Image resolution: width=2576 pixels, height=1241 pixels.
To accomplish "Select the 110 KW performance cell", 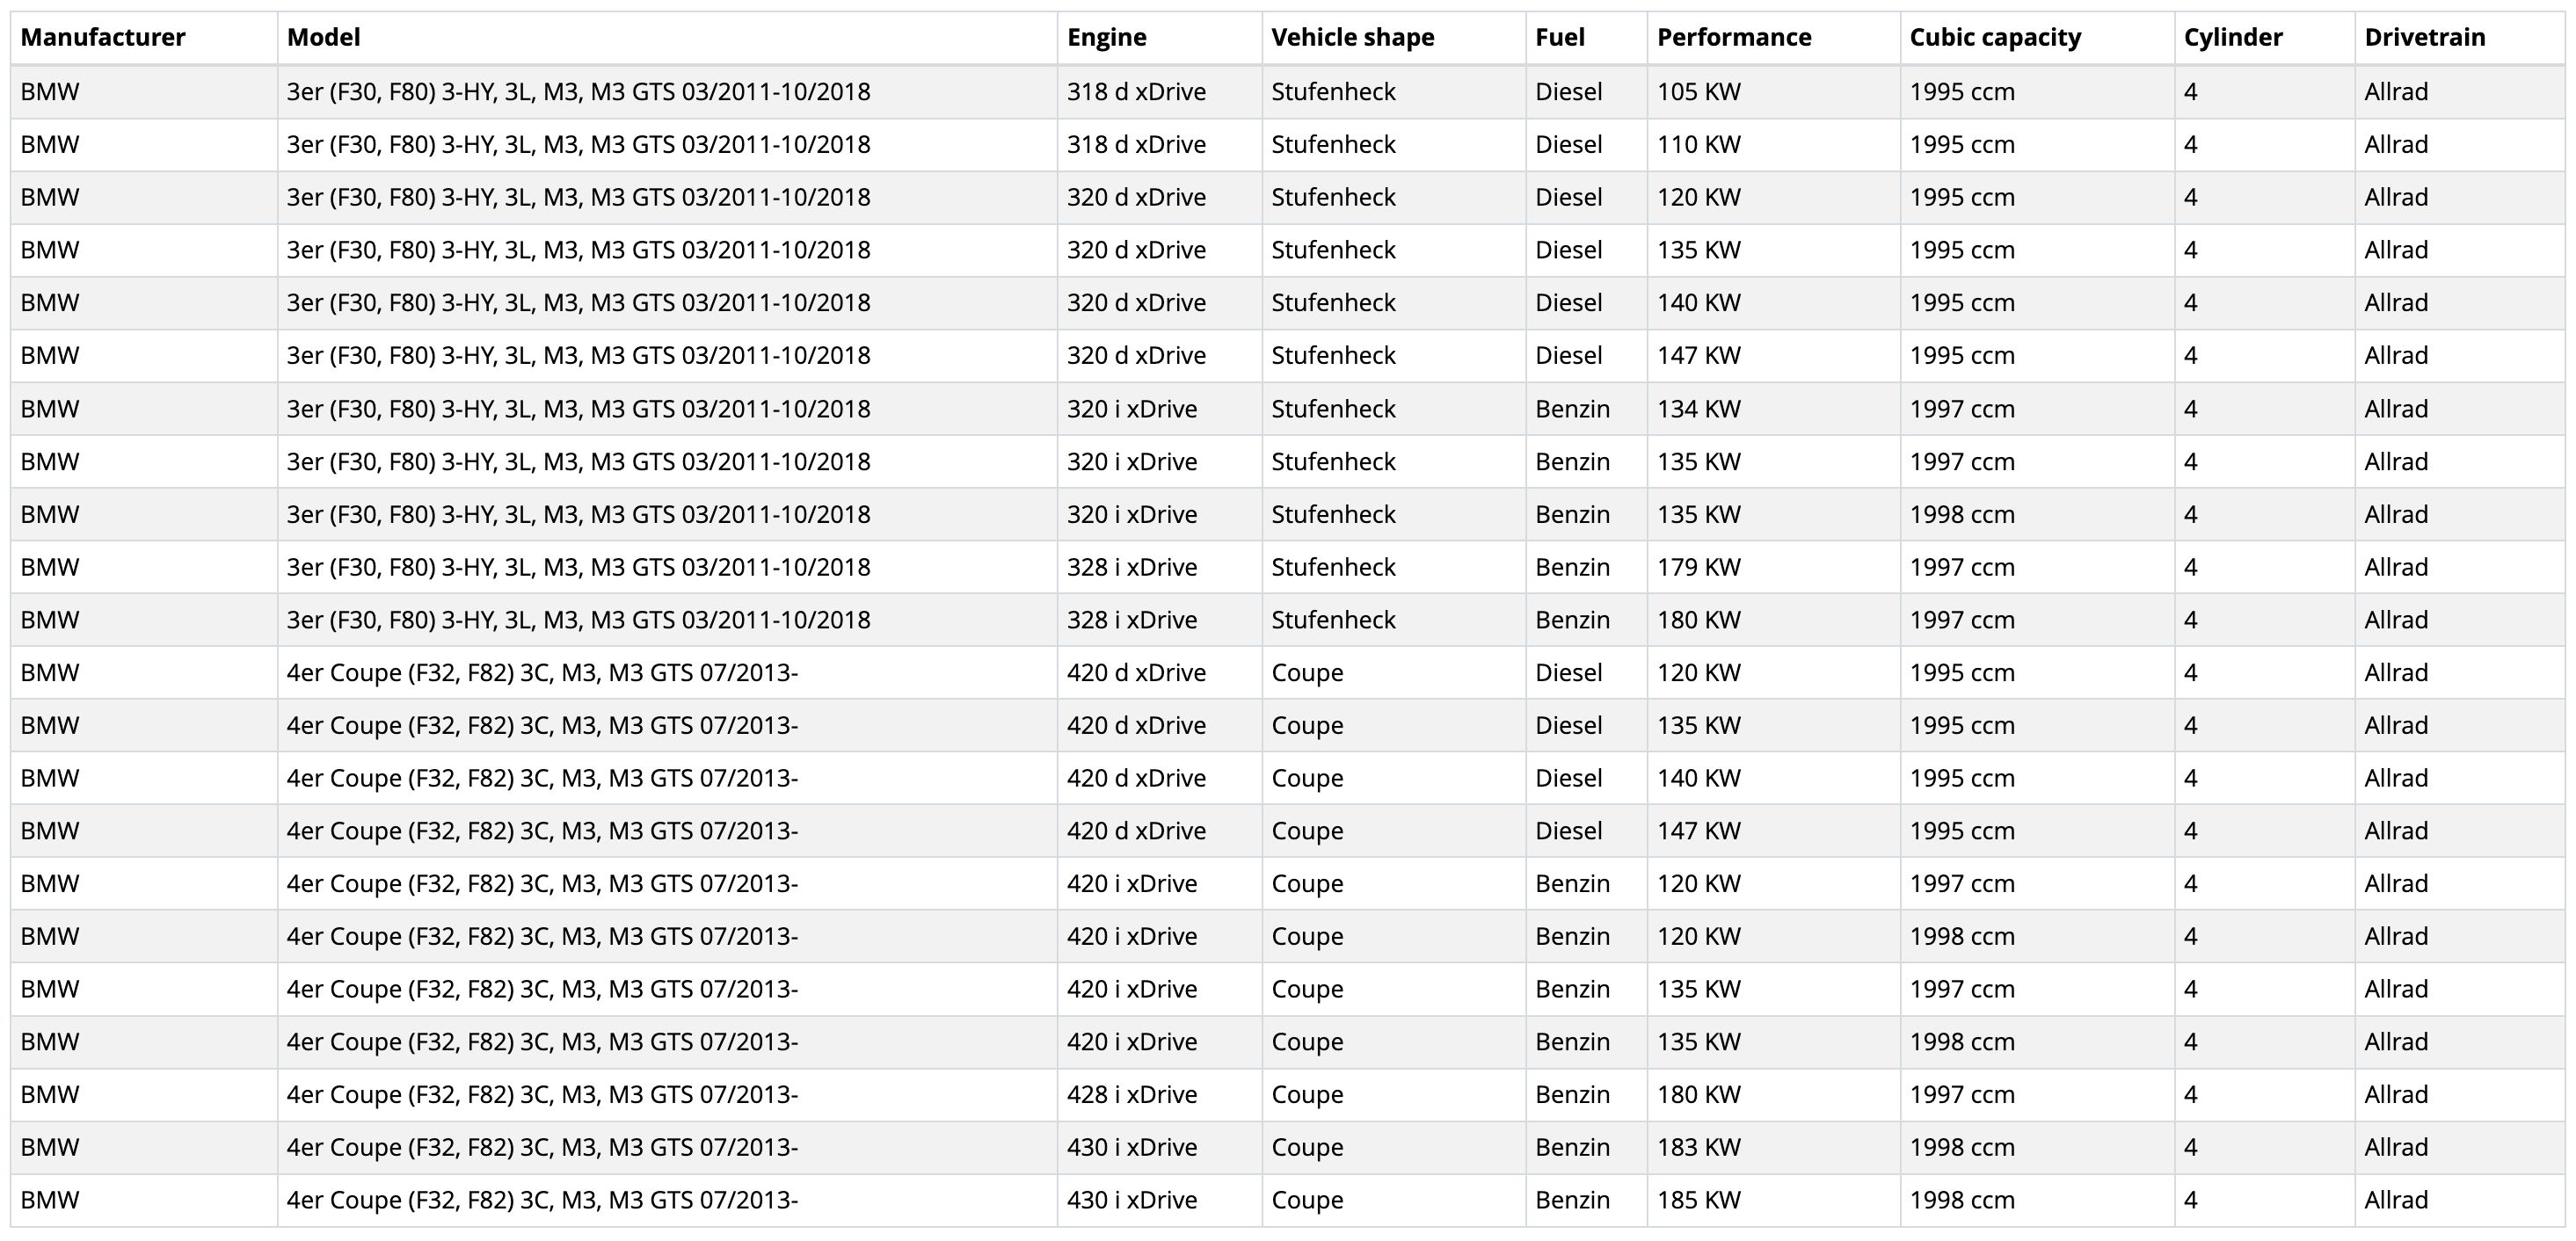I will pos(1698,145).
